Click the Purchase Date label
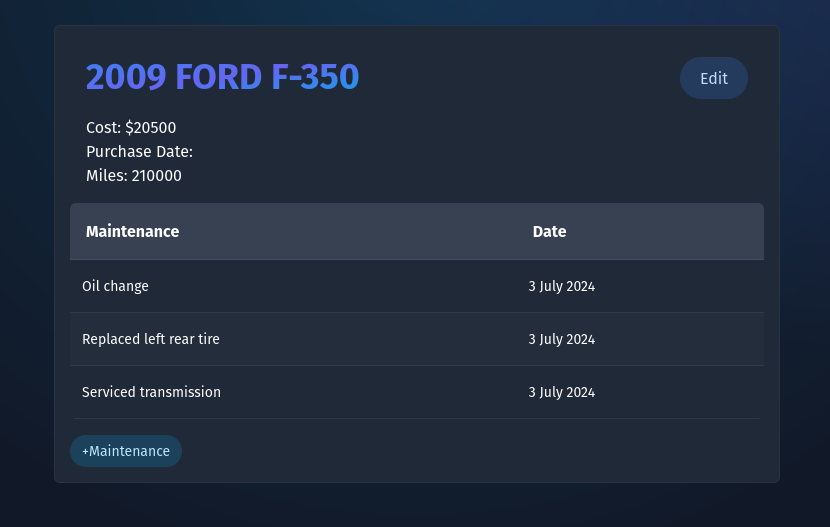 139,152
